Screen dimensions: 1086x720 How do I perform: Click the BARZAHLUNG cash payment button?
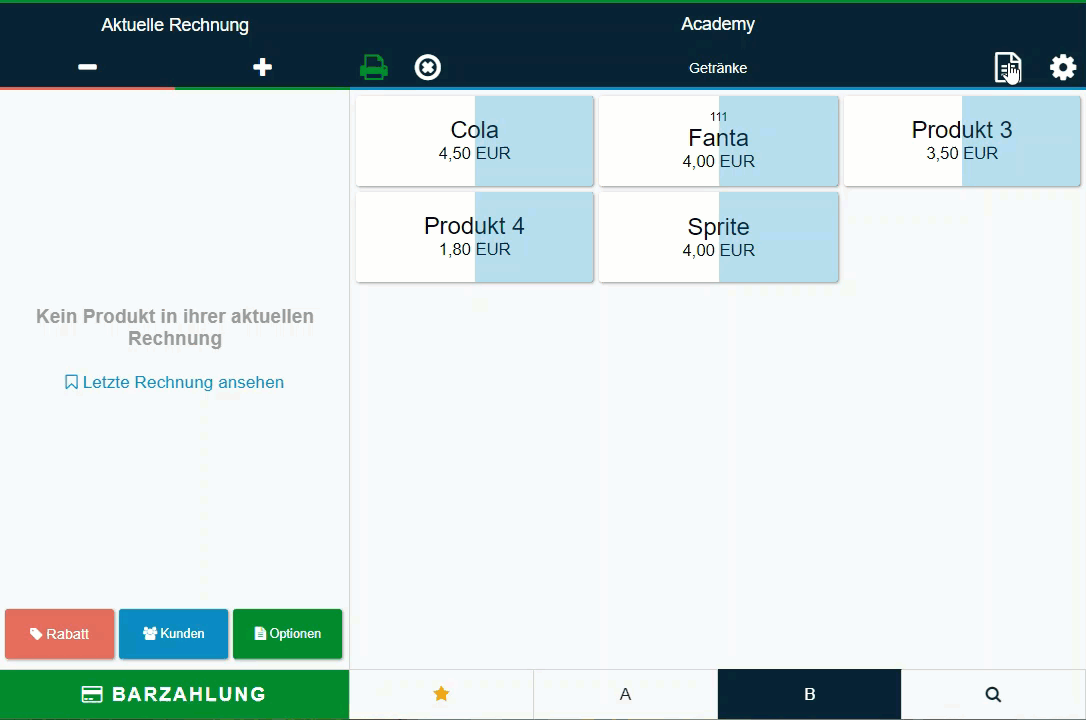(175, 694)
